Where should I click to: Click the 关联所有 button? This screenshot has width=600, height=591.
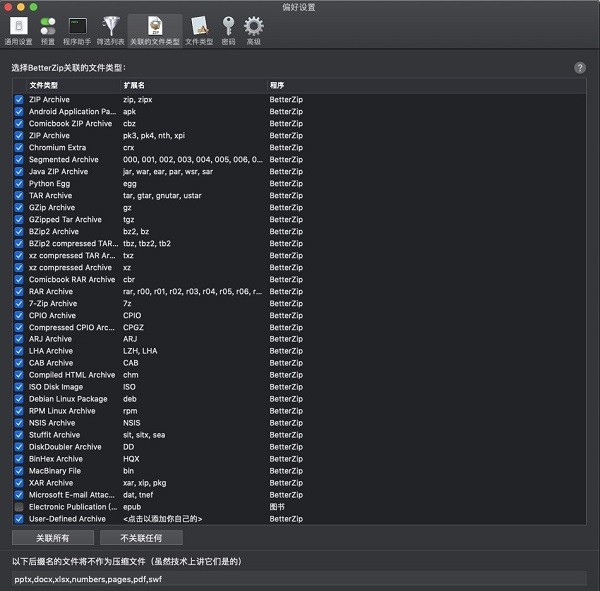(x=52, y=538)
